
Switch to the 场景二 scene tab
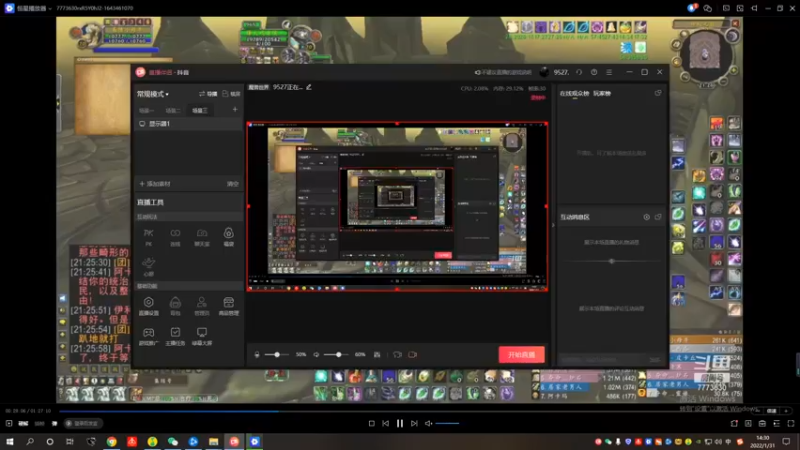coord(173,110)
